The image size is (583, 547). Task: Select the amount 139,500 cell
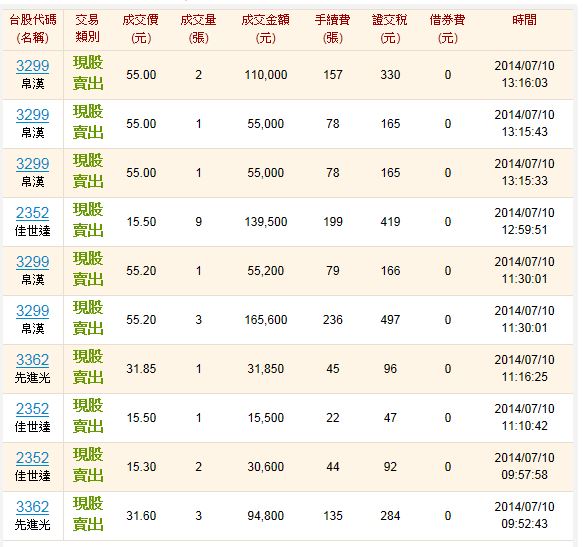click(266, 222)
